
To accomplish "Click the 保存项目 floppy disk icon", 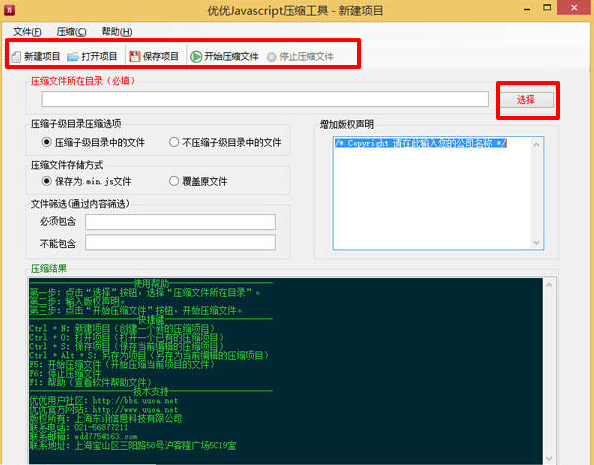I will coord(134,56).
